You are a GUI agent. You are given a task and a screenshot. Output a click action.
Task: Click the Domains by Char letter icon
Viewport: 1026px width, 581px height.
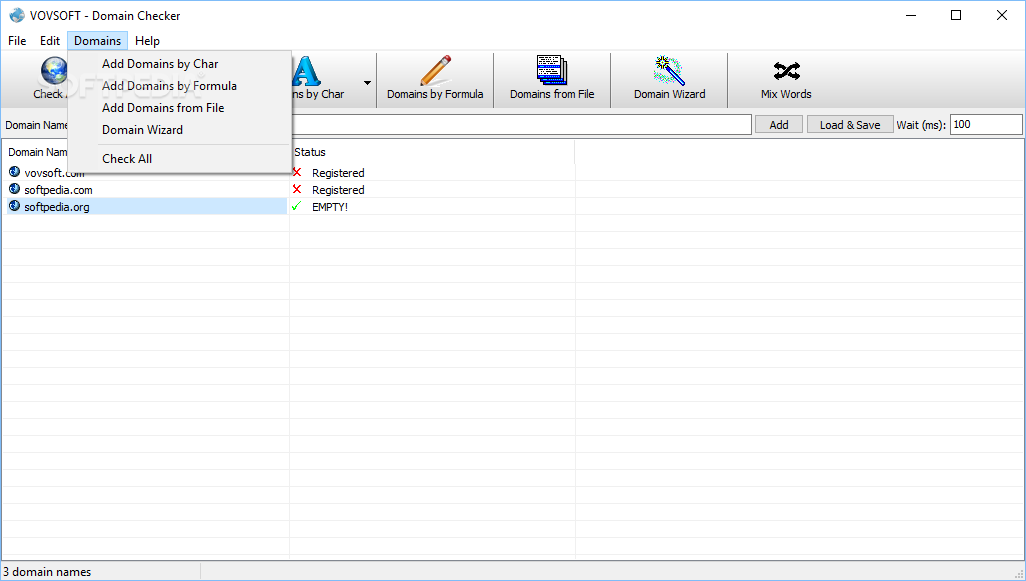point(306,70)
